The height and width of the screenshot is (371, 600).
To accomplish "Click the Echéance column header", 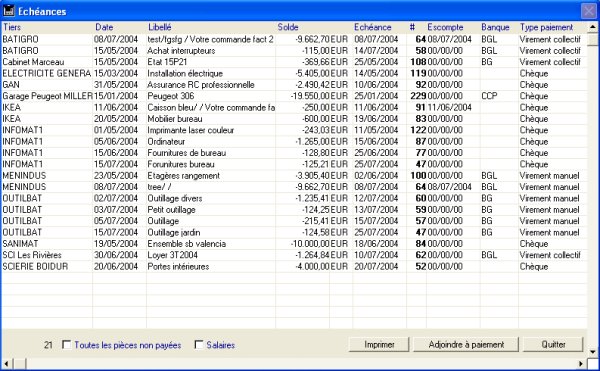I will tap(373, 27).
